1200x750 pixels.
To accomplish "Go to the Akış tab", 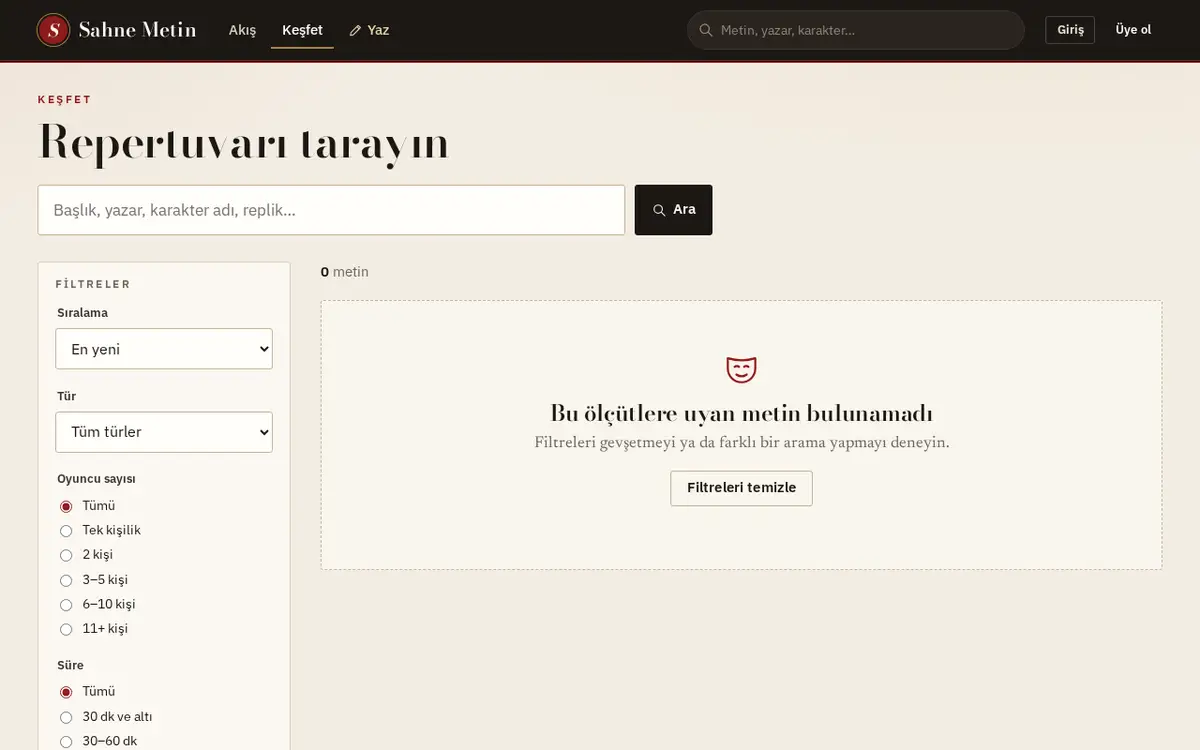I will coord(243,30).
